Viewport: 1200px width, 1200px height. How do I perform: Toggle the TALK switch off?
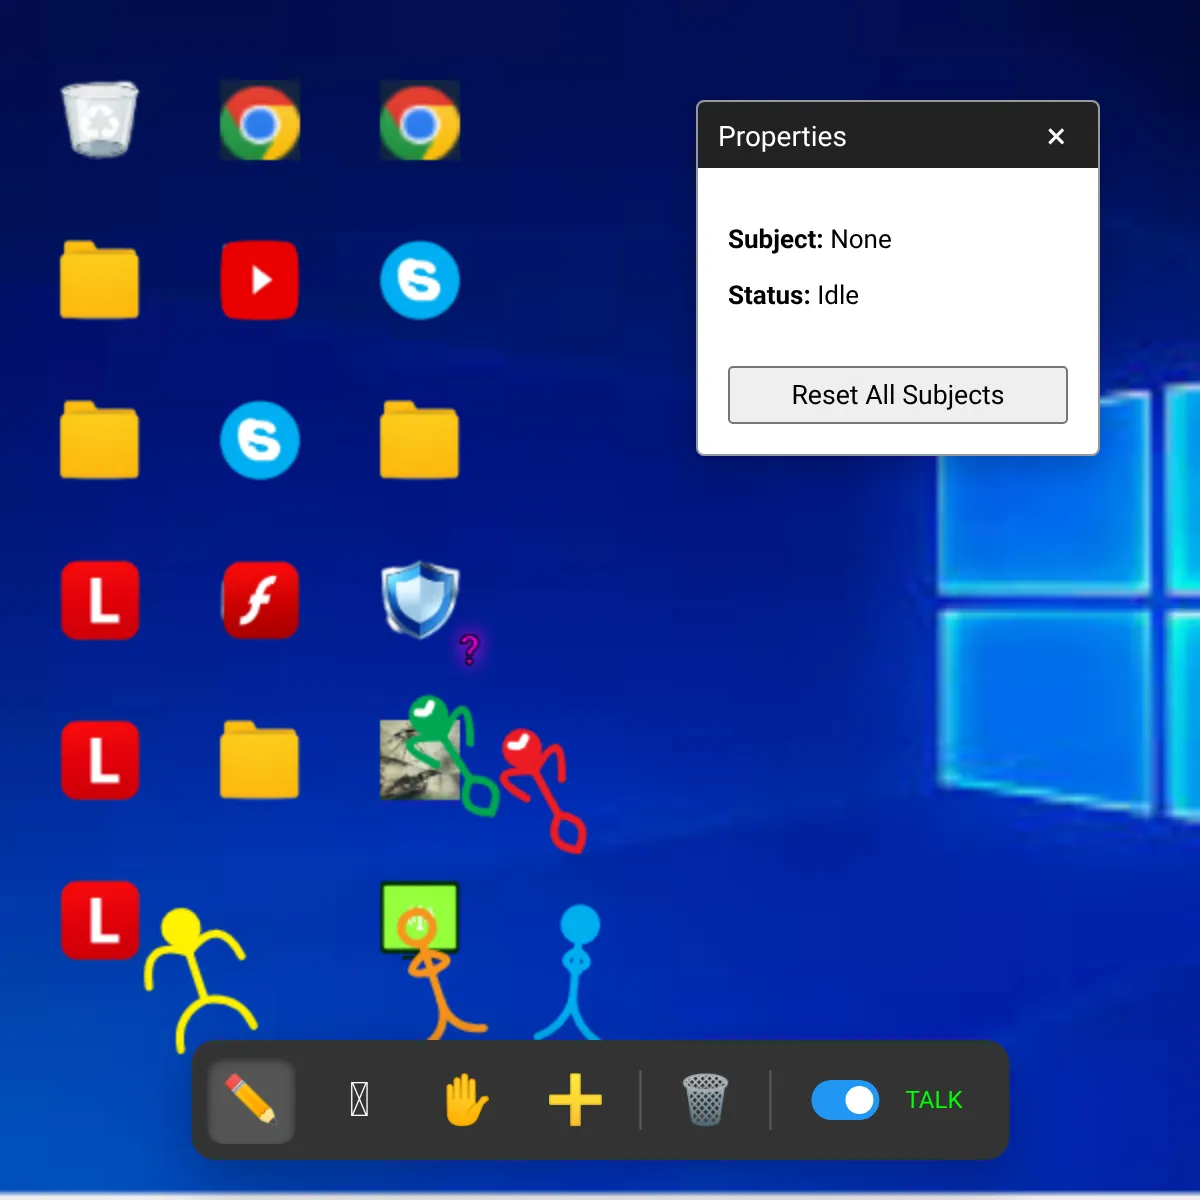(845, 1100)
